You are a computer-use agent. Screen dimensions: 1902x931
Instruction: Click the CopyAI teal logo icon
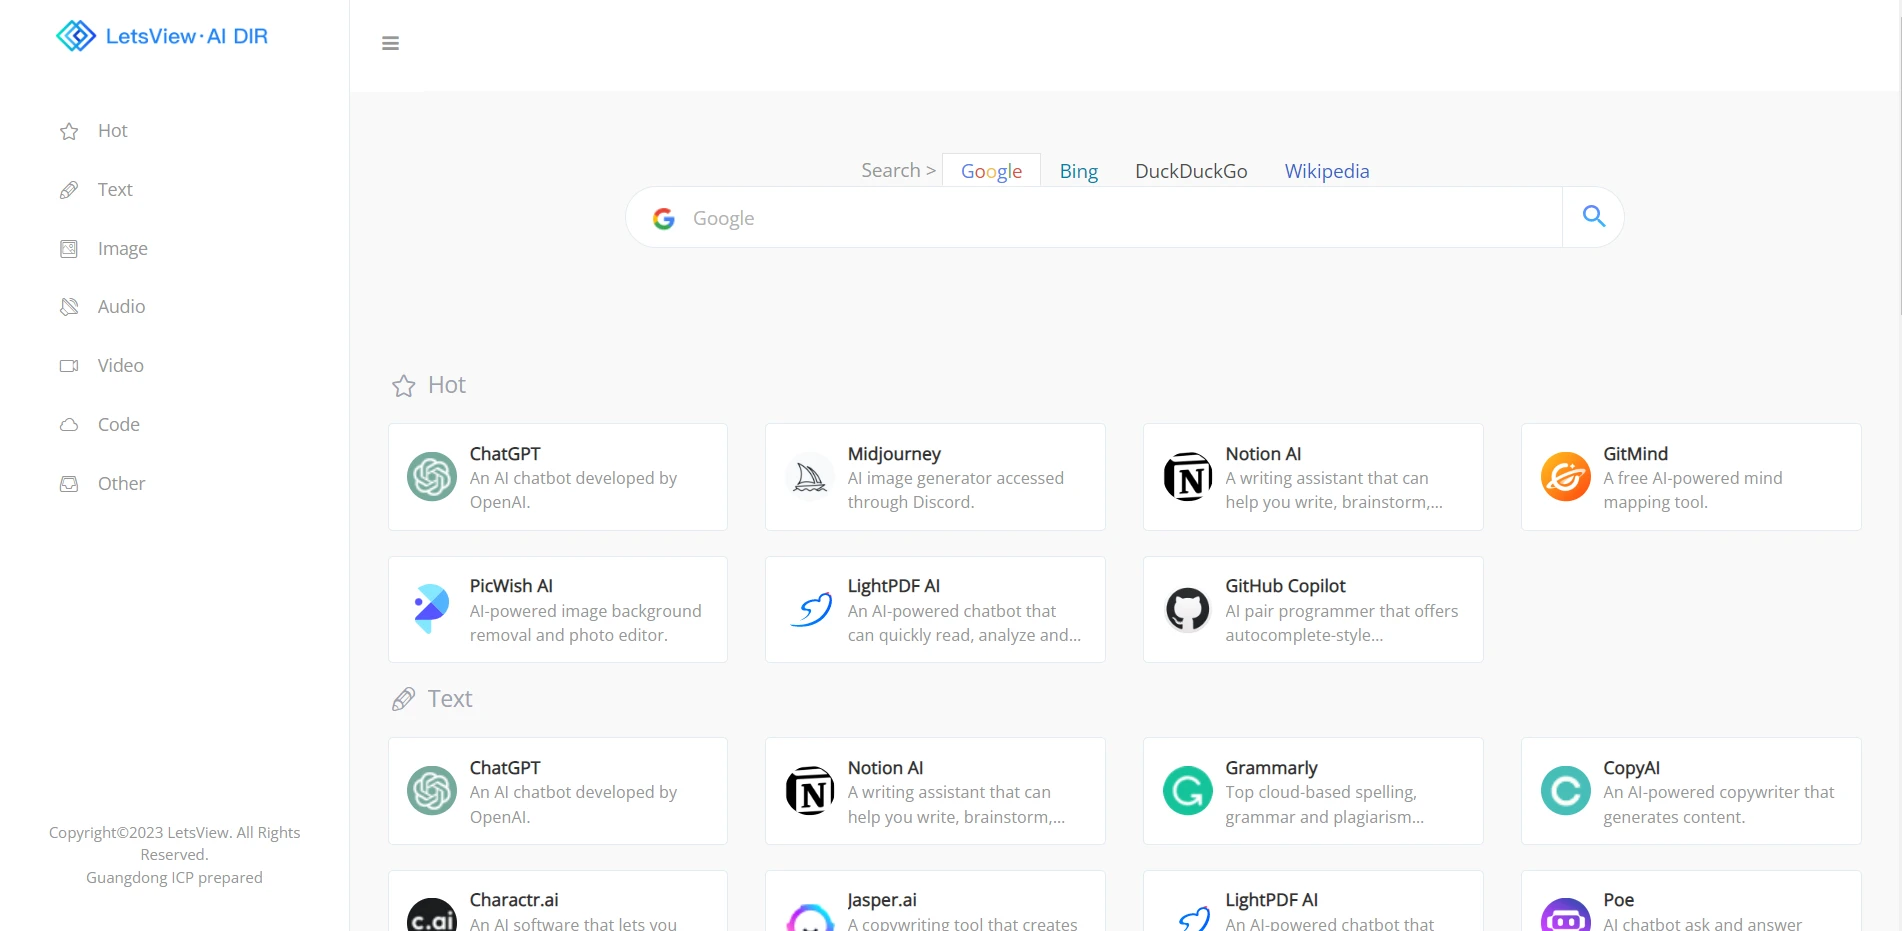pos(1565,791)
